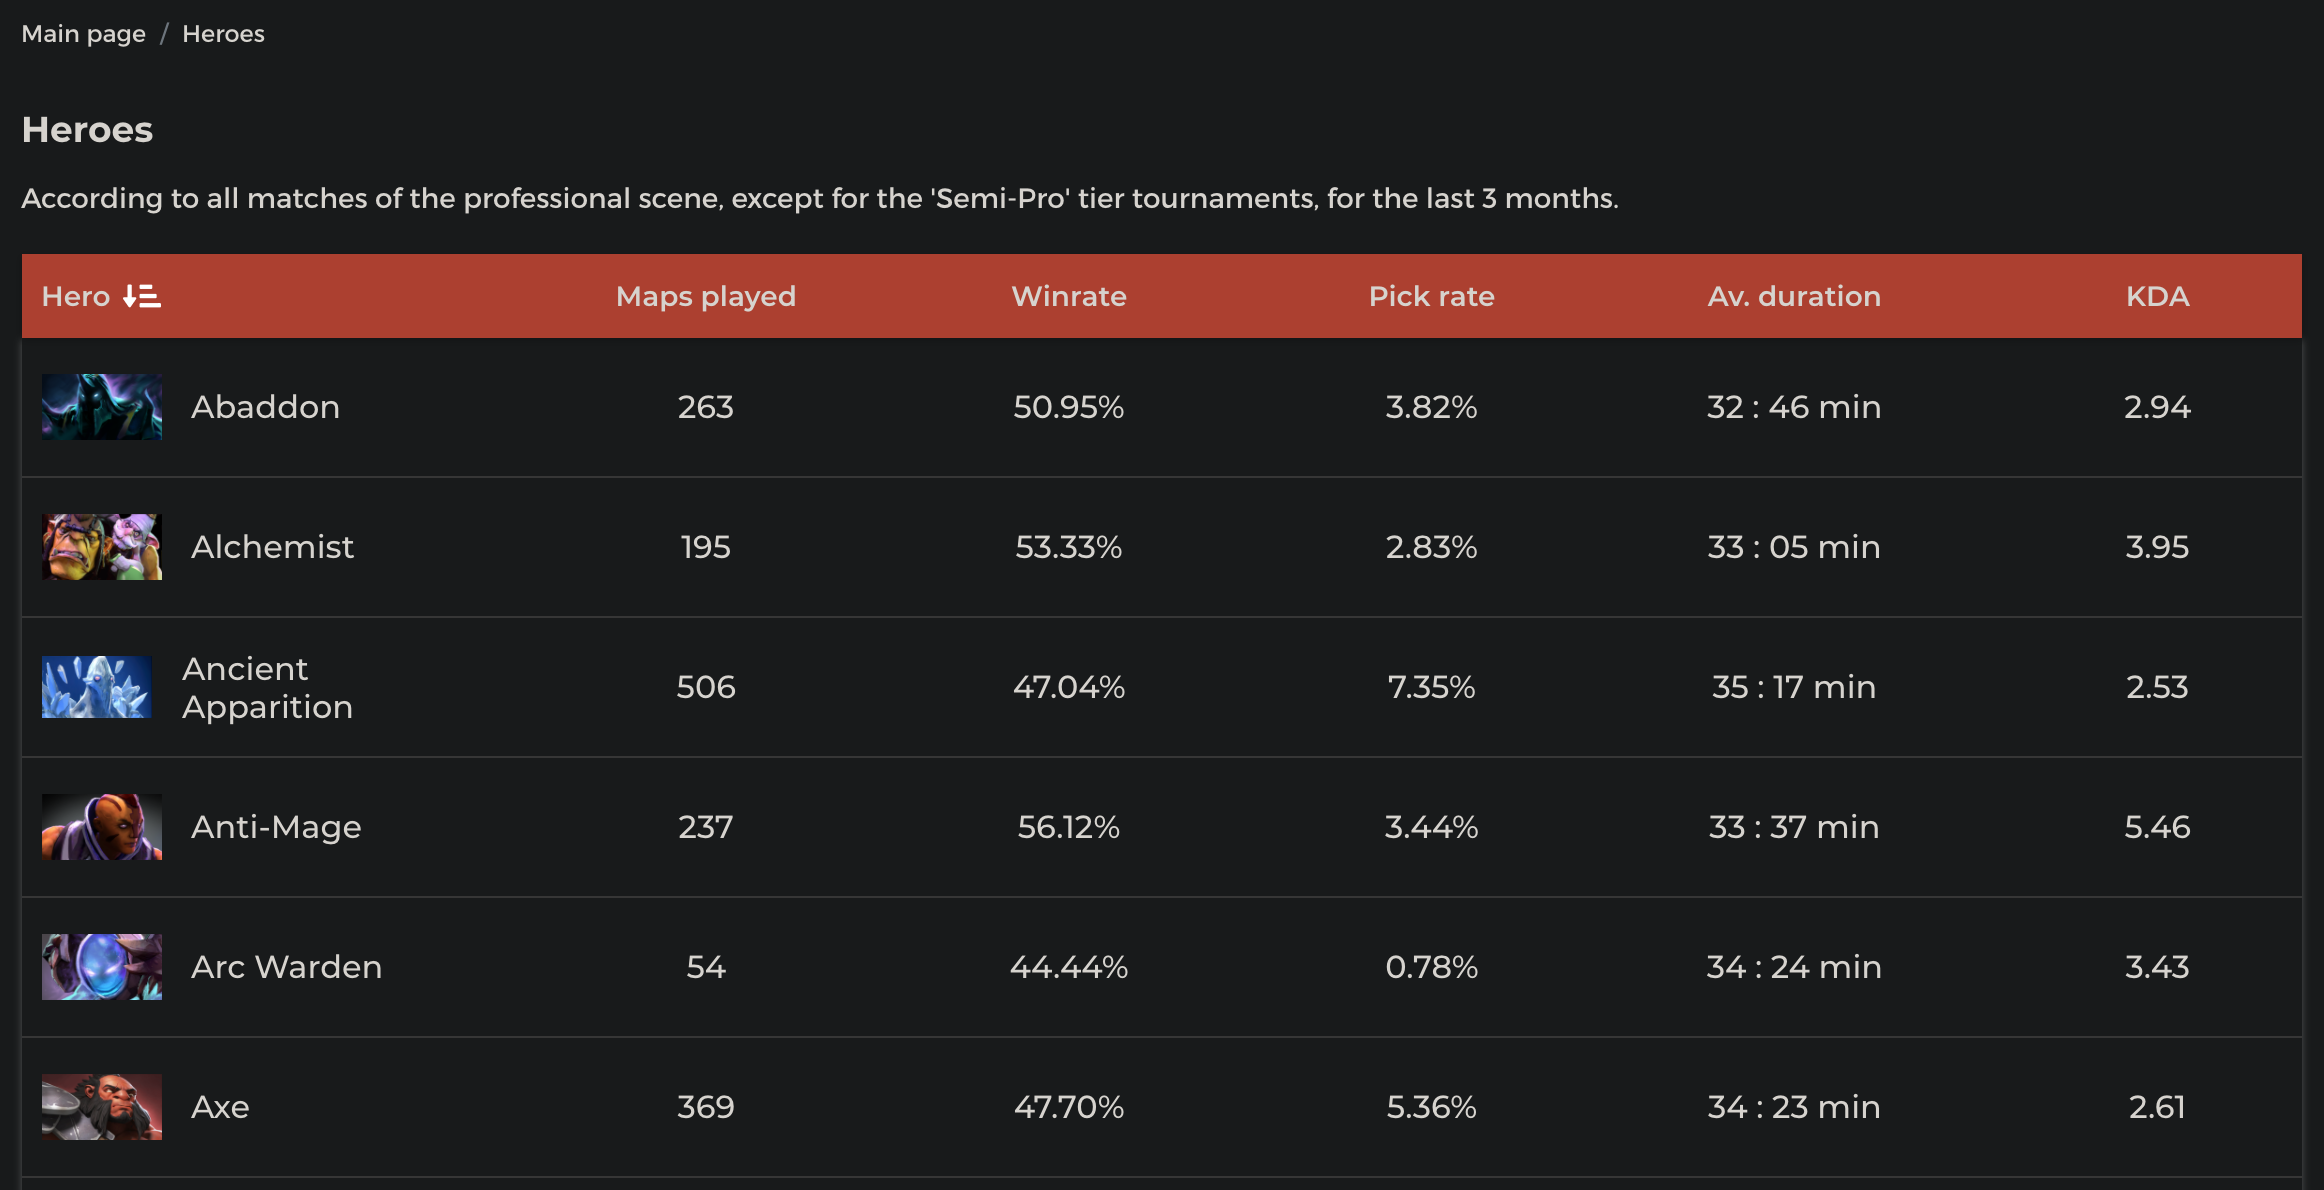Sort by Hero column header
This screenshot has height=1190, width=2324.
point(76,297)
